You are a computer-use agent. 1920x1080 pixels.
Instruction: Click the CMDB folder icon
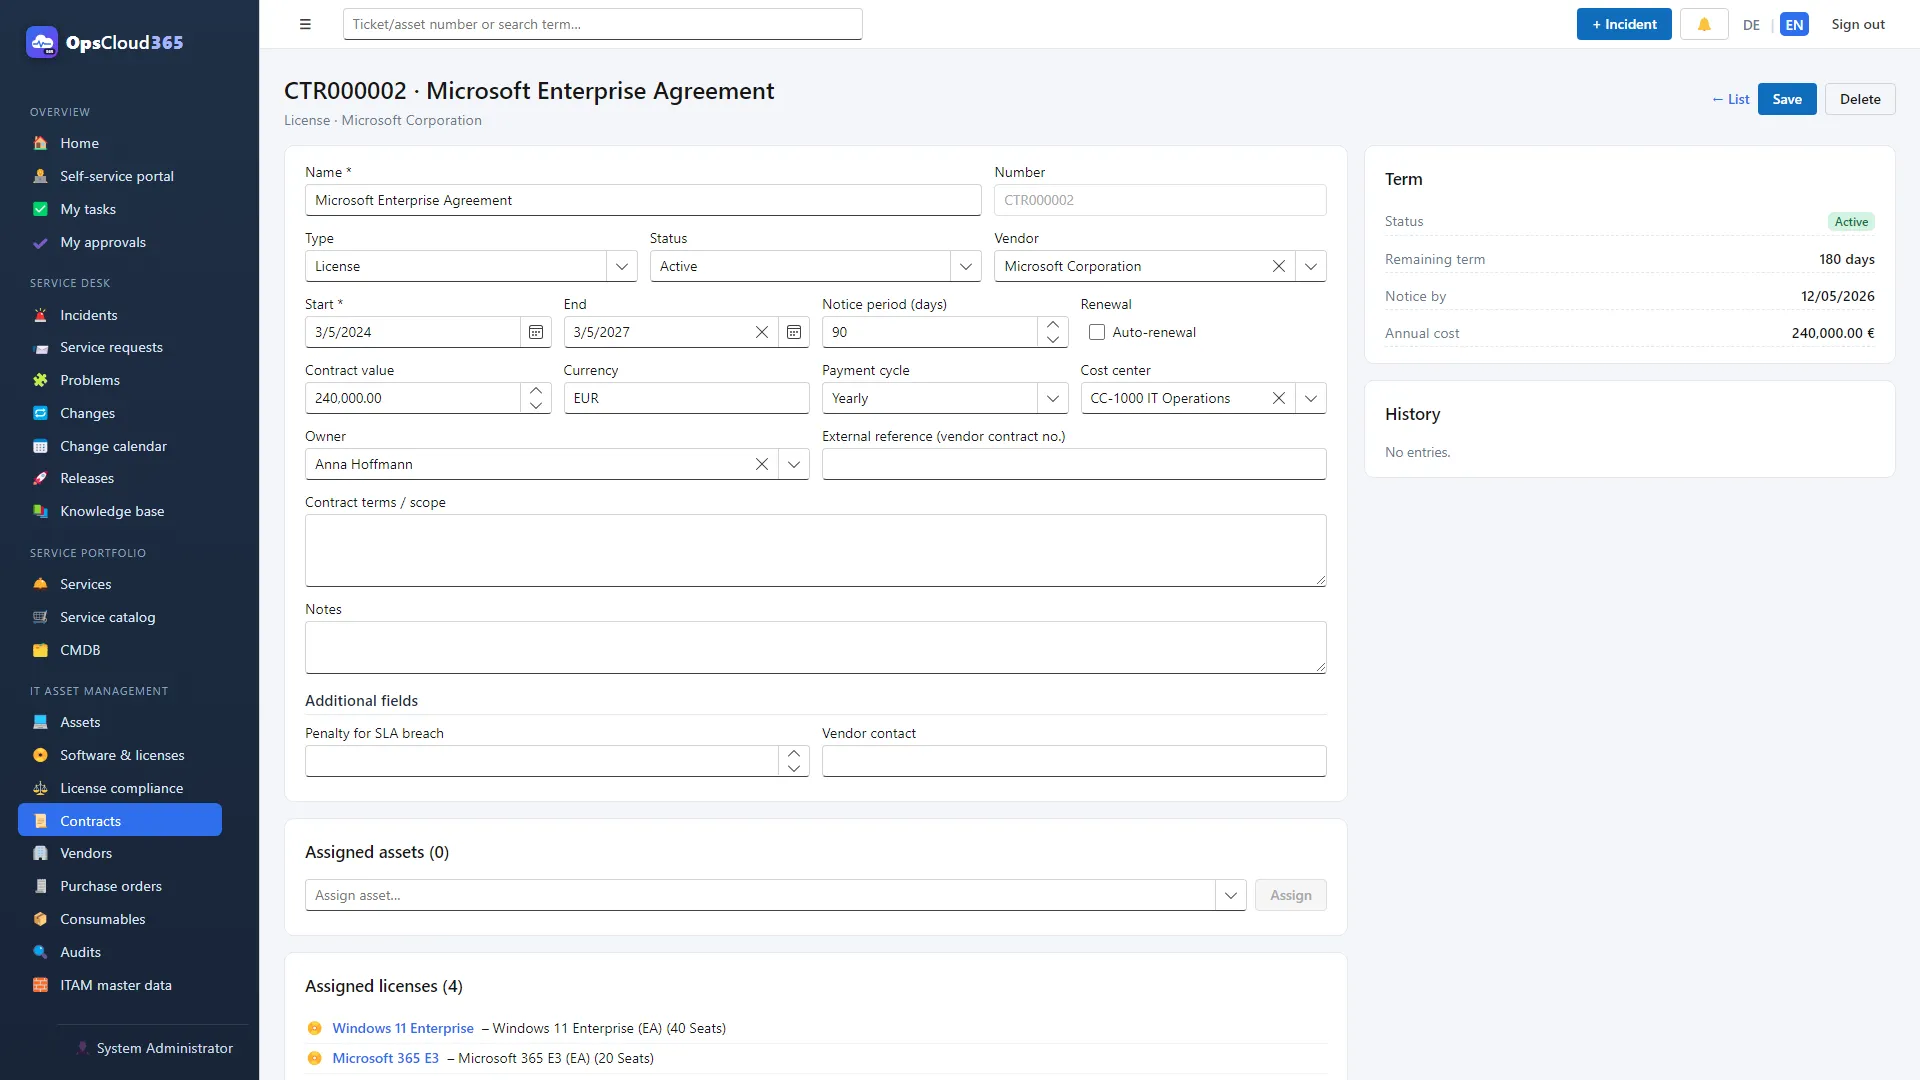40,650
